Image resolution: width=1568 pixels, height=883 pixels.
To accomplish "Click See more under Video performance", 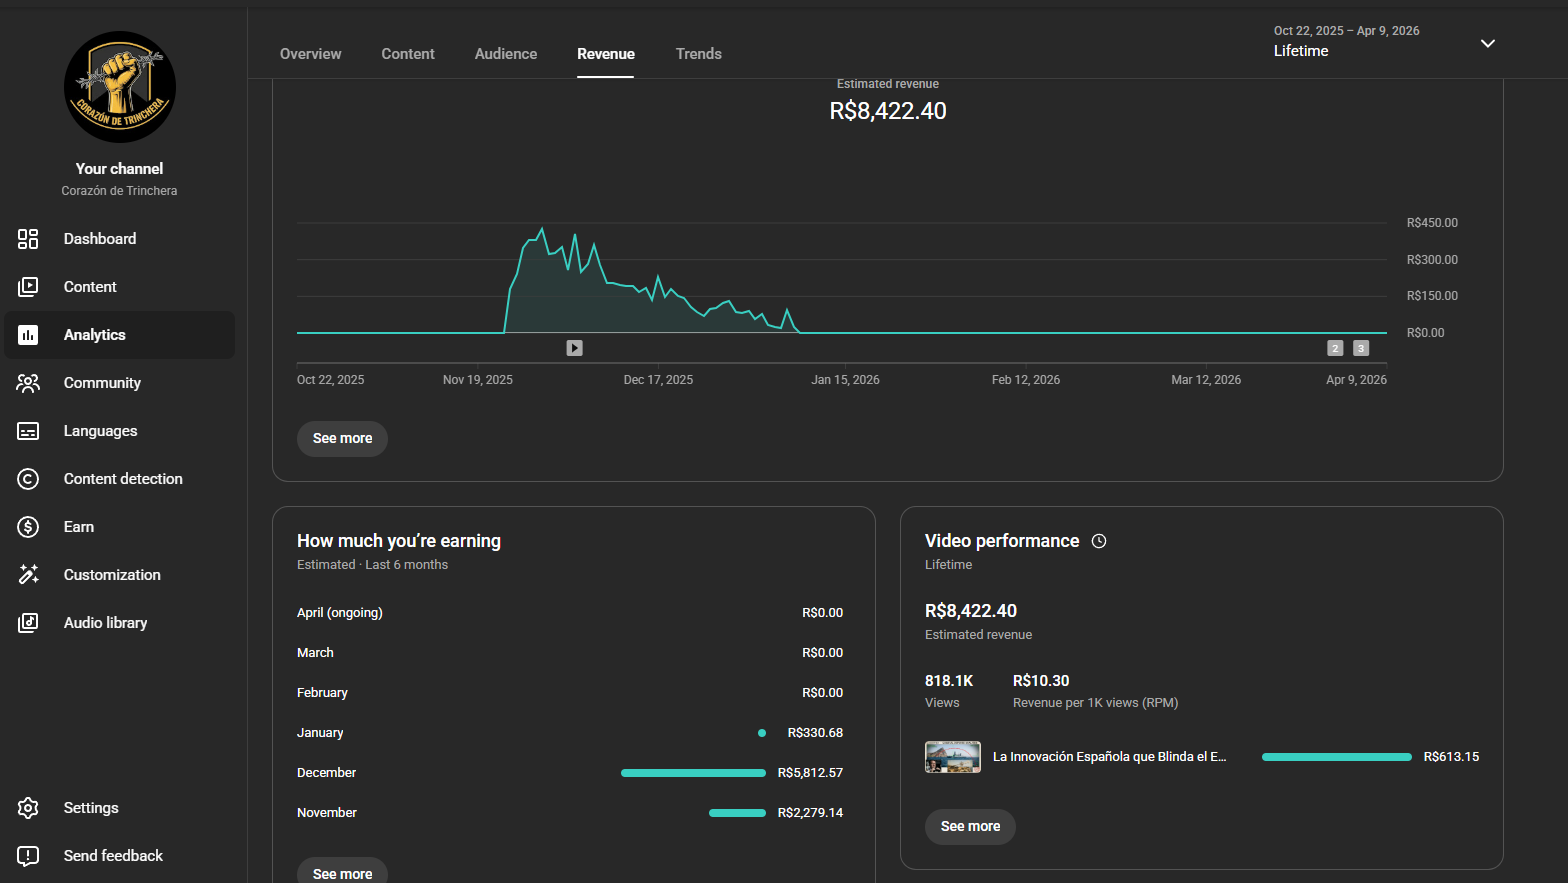I will tap(970, 827).
